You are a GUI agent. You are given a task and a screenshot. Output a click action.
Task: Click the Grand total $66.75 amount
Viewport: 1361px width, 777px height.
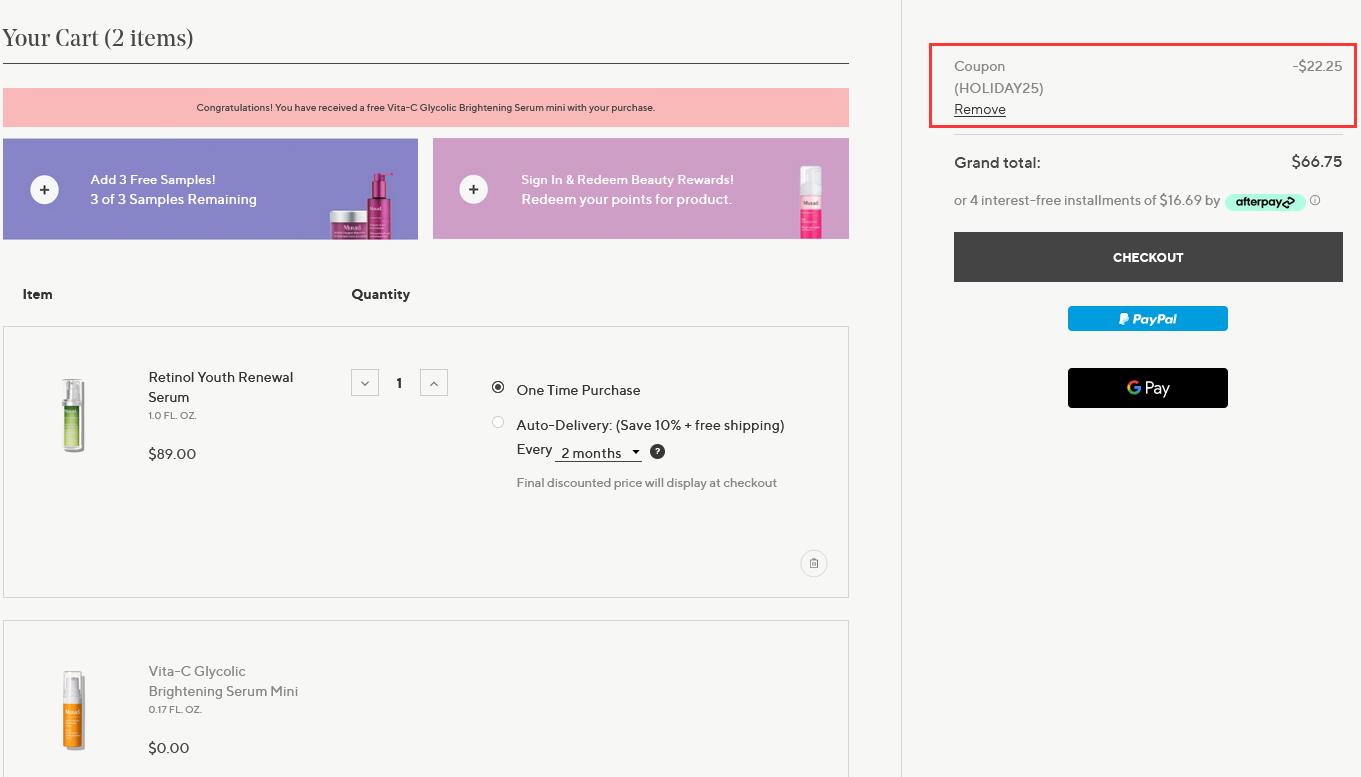click(1317, 161)
